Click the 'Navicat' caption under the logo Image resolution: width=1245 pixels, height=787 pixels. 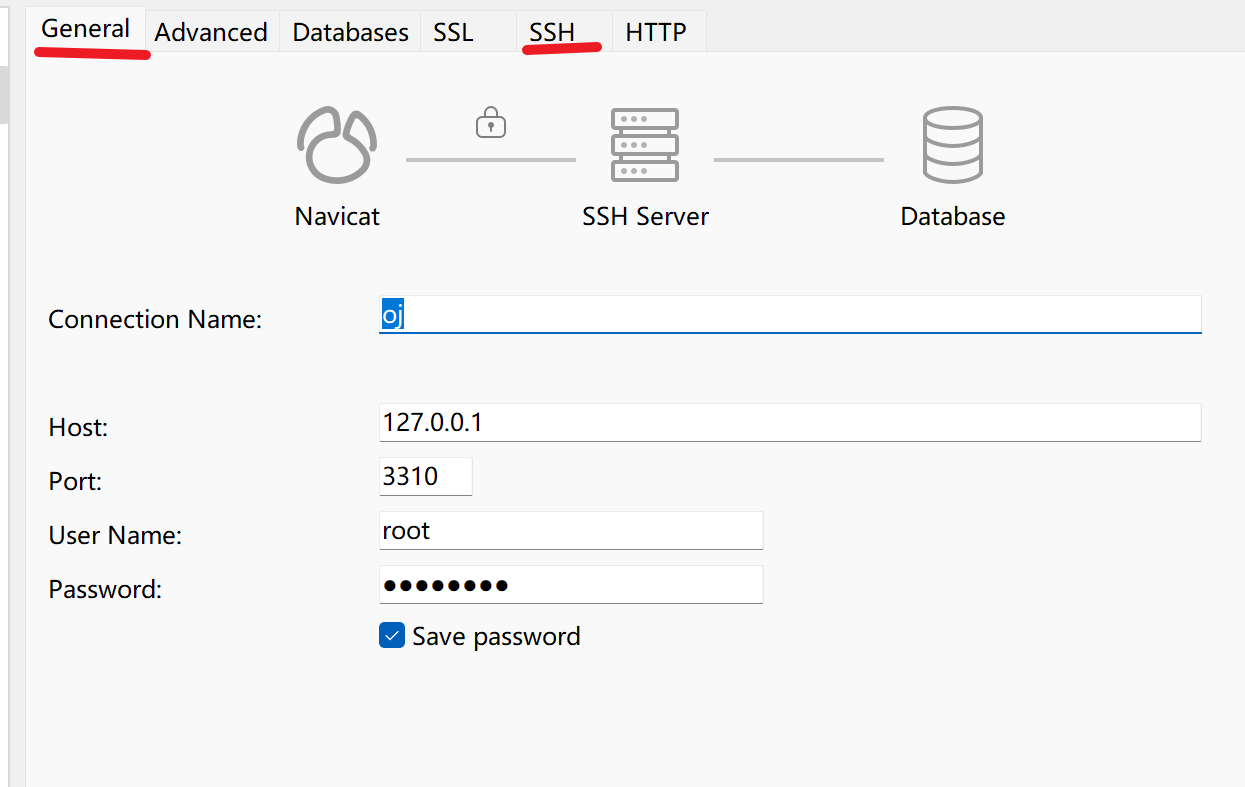[337, 217]
